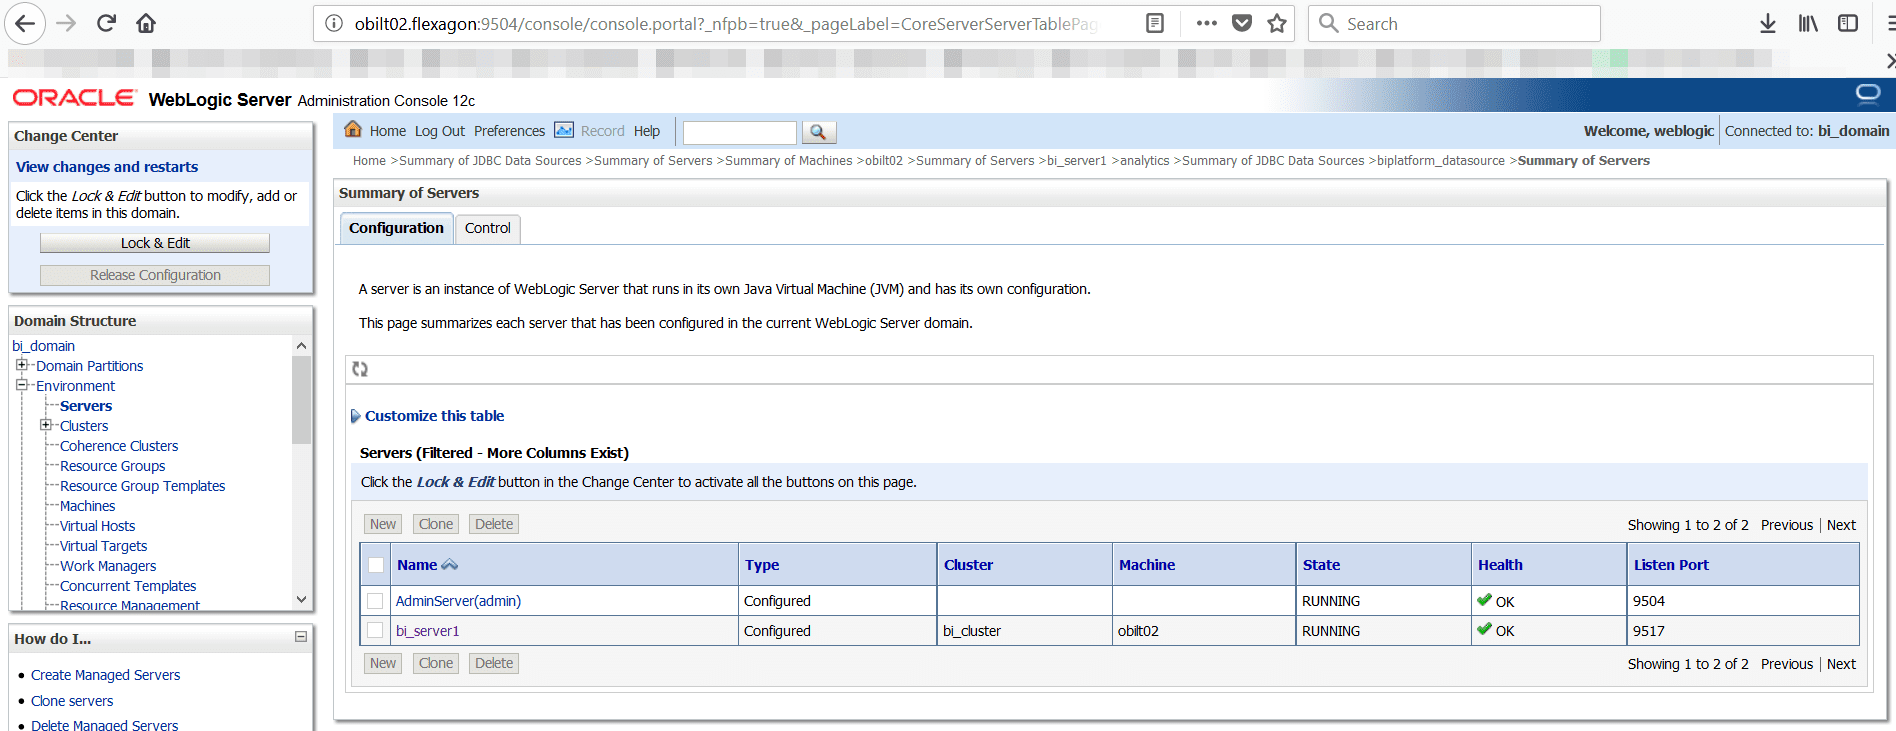The image size is (1896, 731).
Task: Select all servers header checkbox
Action: 376,565
